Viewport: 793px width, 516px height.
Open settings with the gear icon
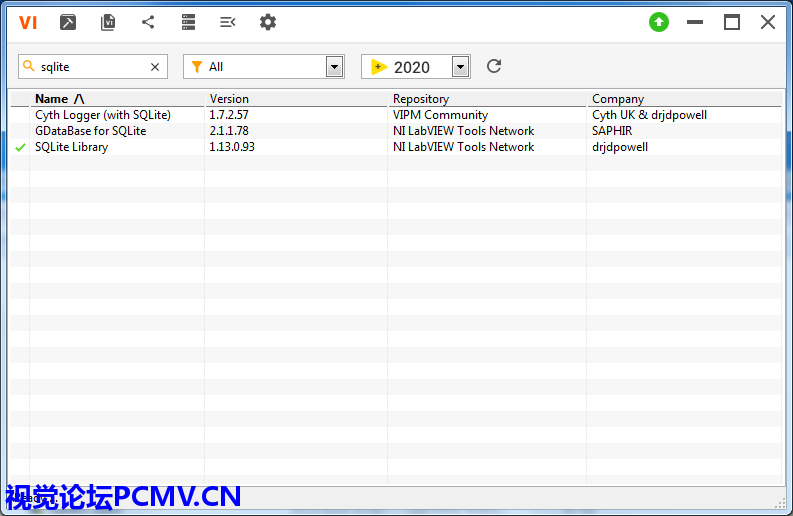coord(268,22)
